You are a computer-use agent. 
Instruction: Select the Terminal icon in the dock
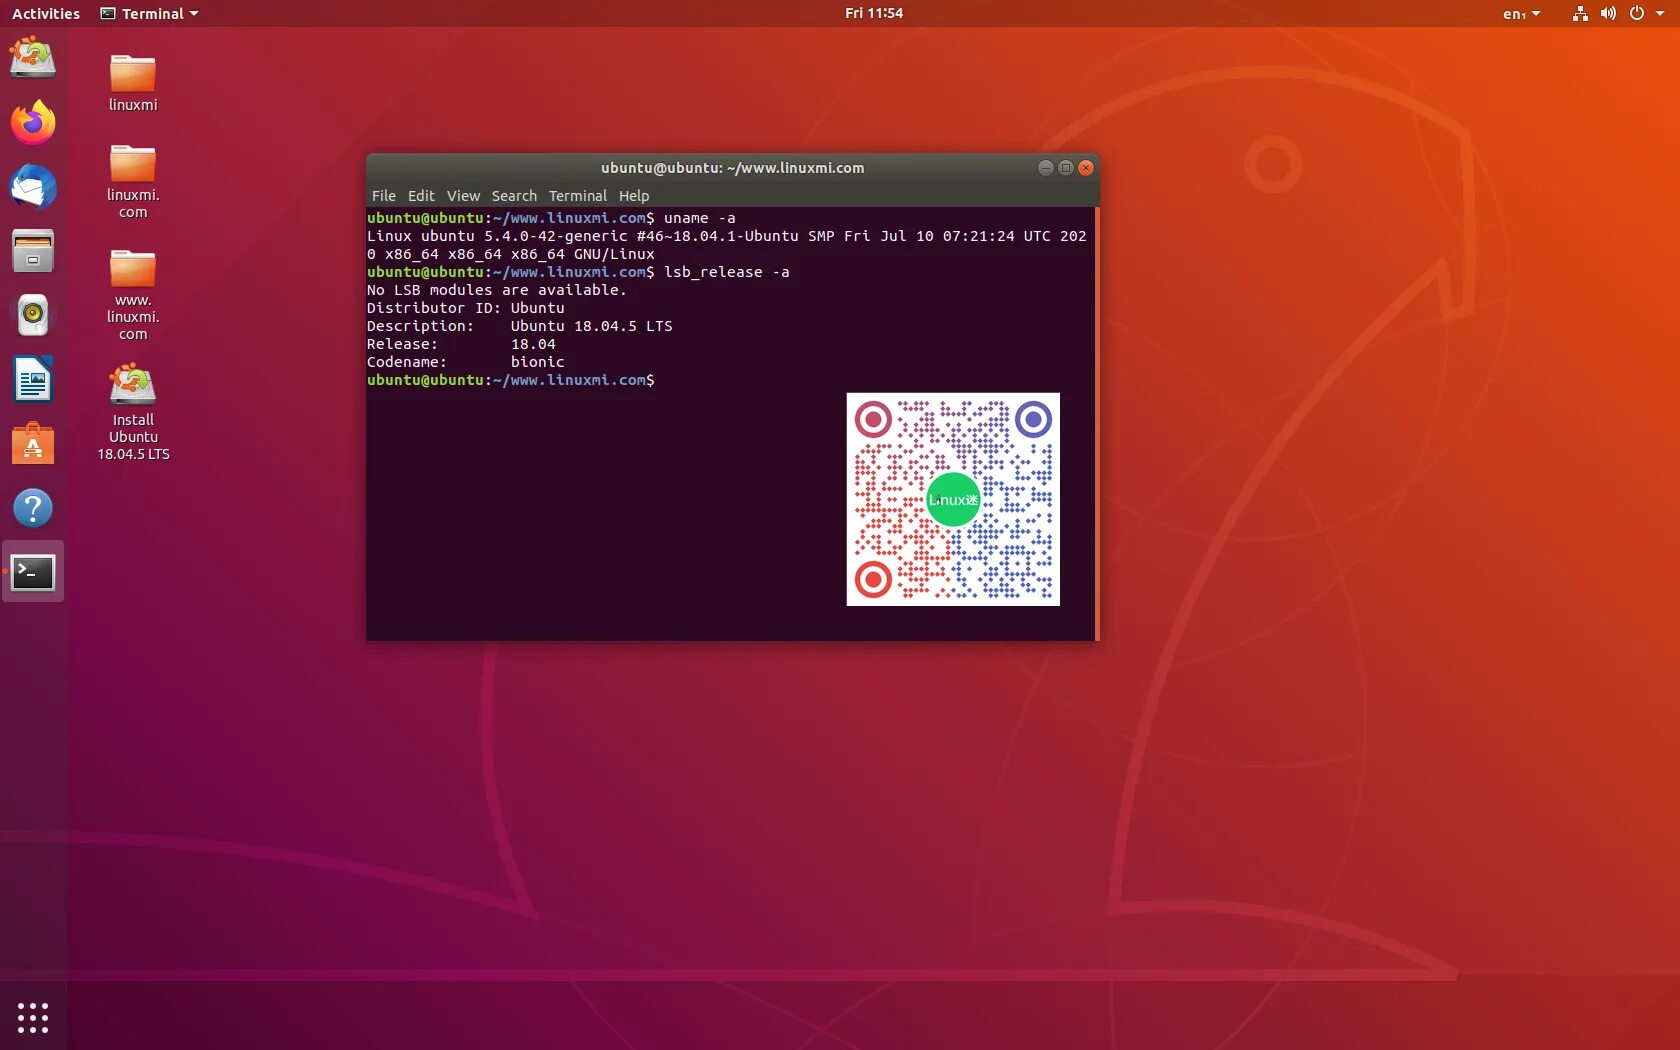tap(33, 572)
